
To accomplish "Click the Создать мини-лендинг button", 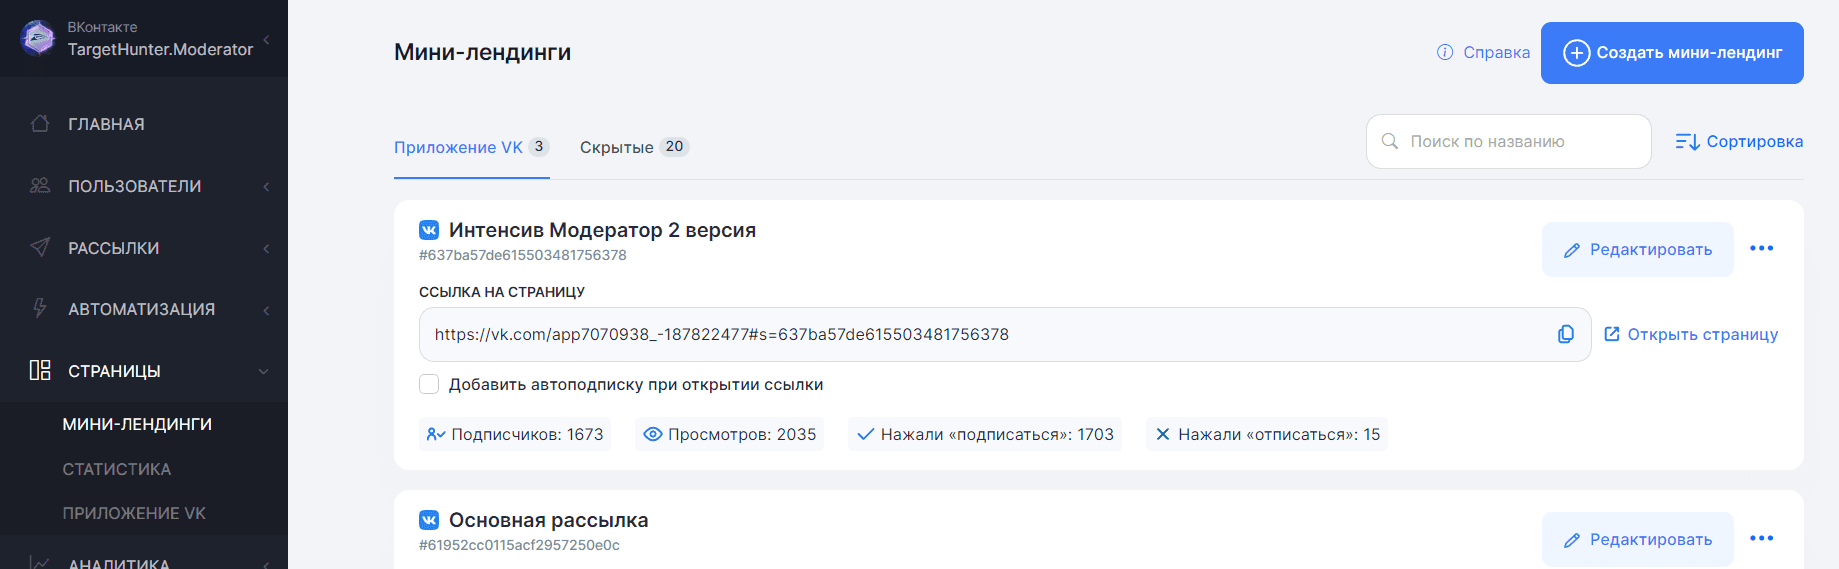I will [x=1671, y=53].
